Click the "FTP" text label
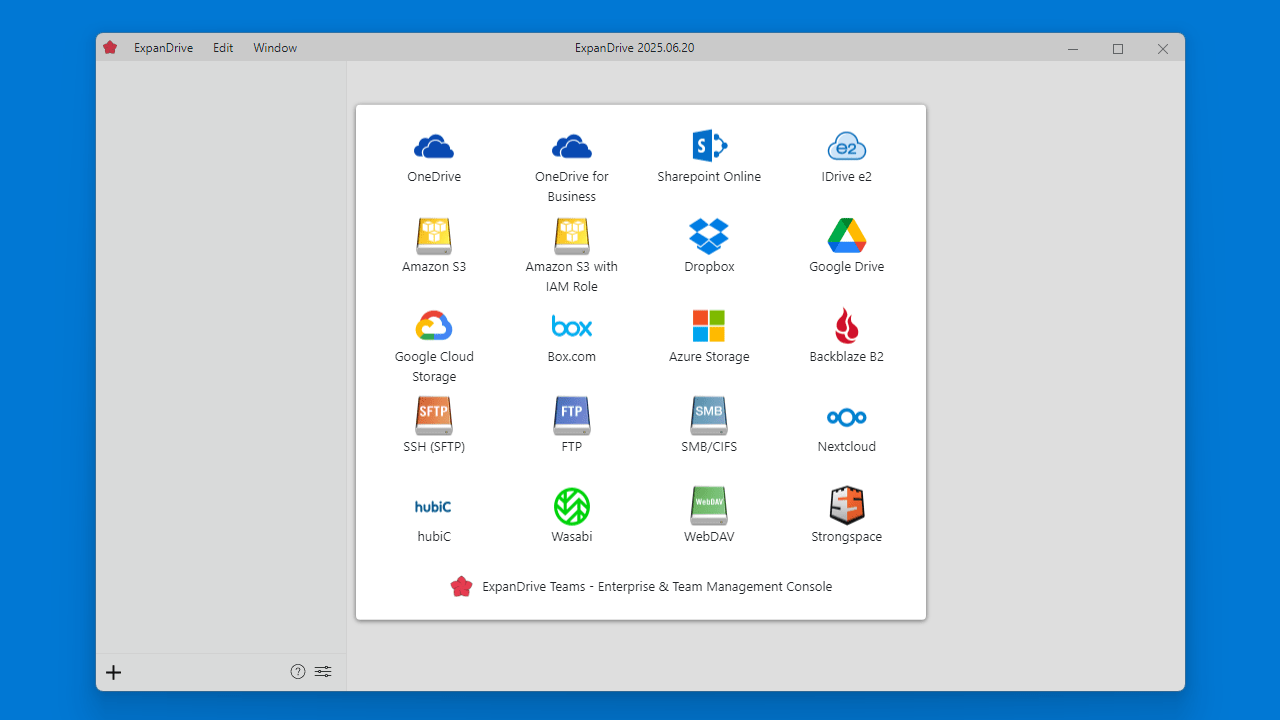This screenshot has width=1280, height=720. pos(572,447)
